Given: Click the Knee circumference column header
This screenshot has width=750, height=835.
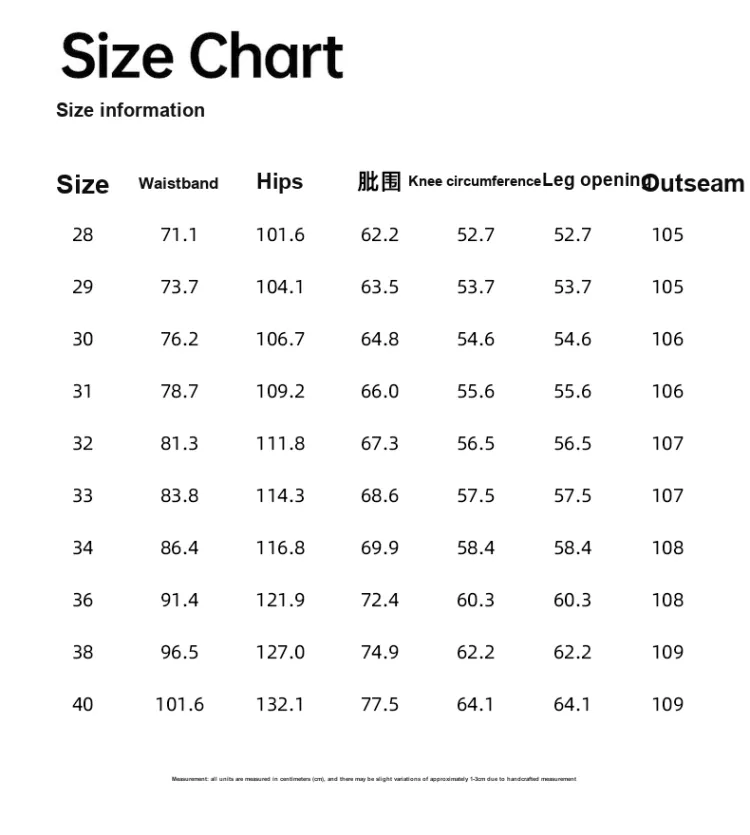Looking at the screenshot, I should [474, 181].
